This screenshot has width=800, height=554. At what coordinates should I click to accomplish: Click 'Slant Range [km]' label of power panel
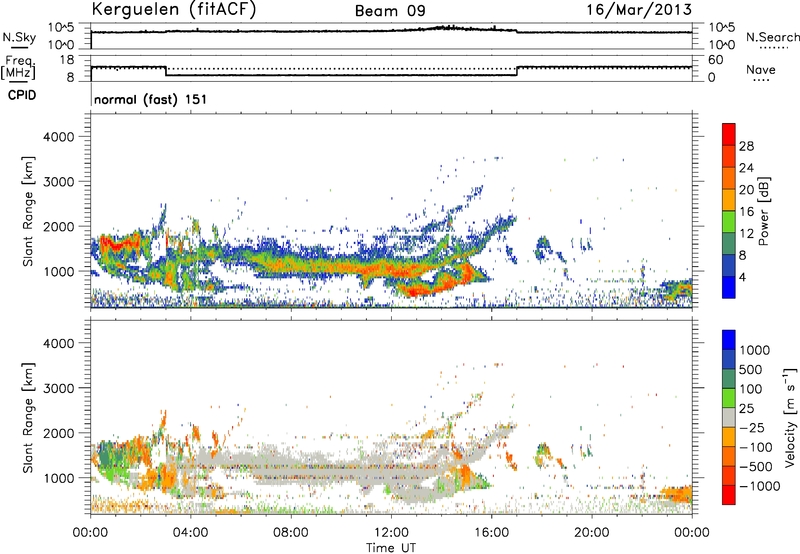(28, 211)
